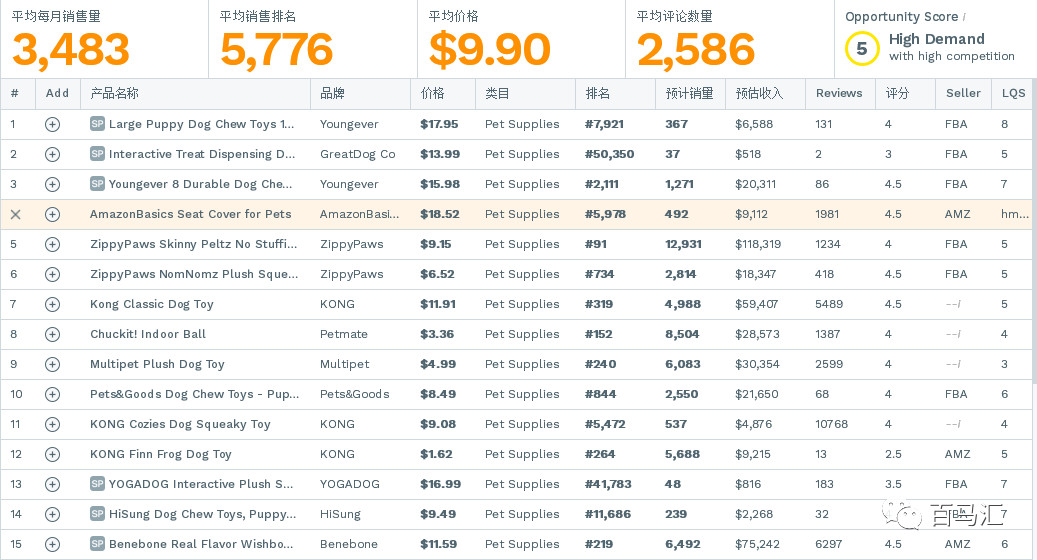Click the Opportunity Score circle showing 5
The image size is (1037, 560).
click(x=861, y=48)
